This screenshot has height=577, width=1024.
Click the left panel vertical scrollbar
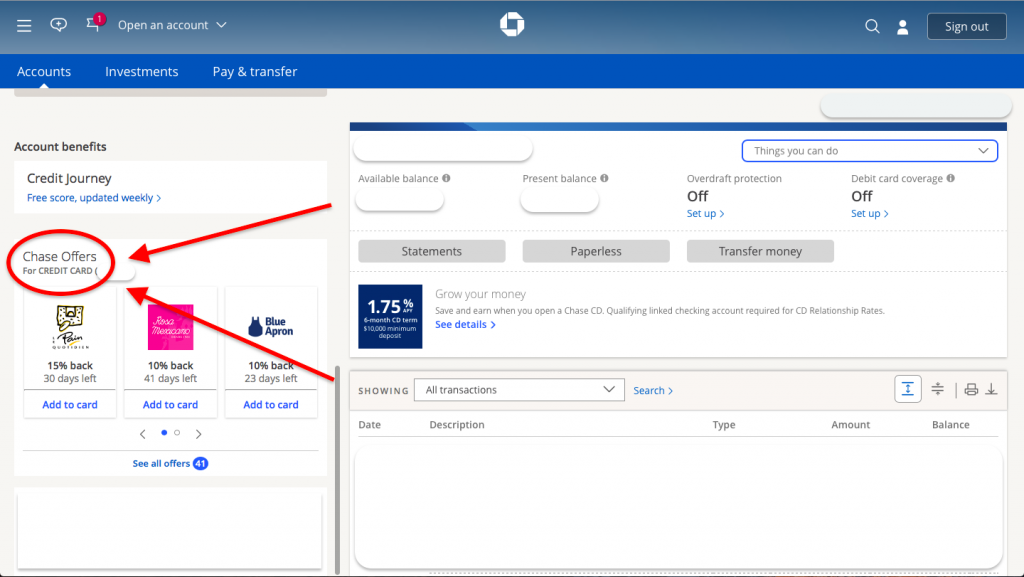(337, 470)
